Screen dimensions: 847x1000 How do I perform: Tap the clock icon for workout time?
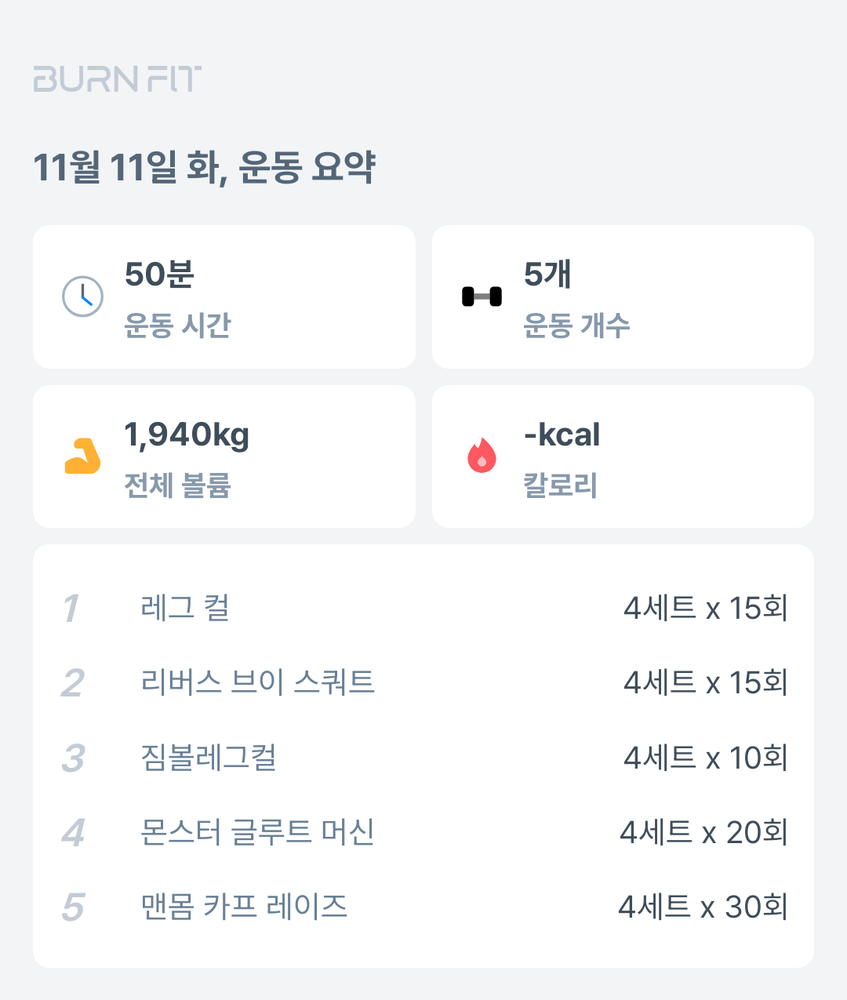tap(82, 296)
